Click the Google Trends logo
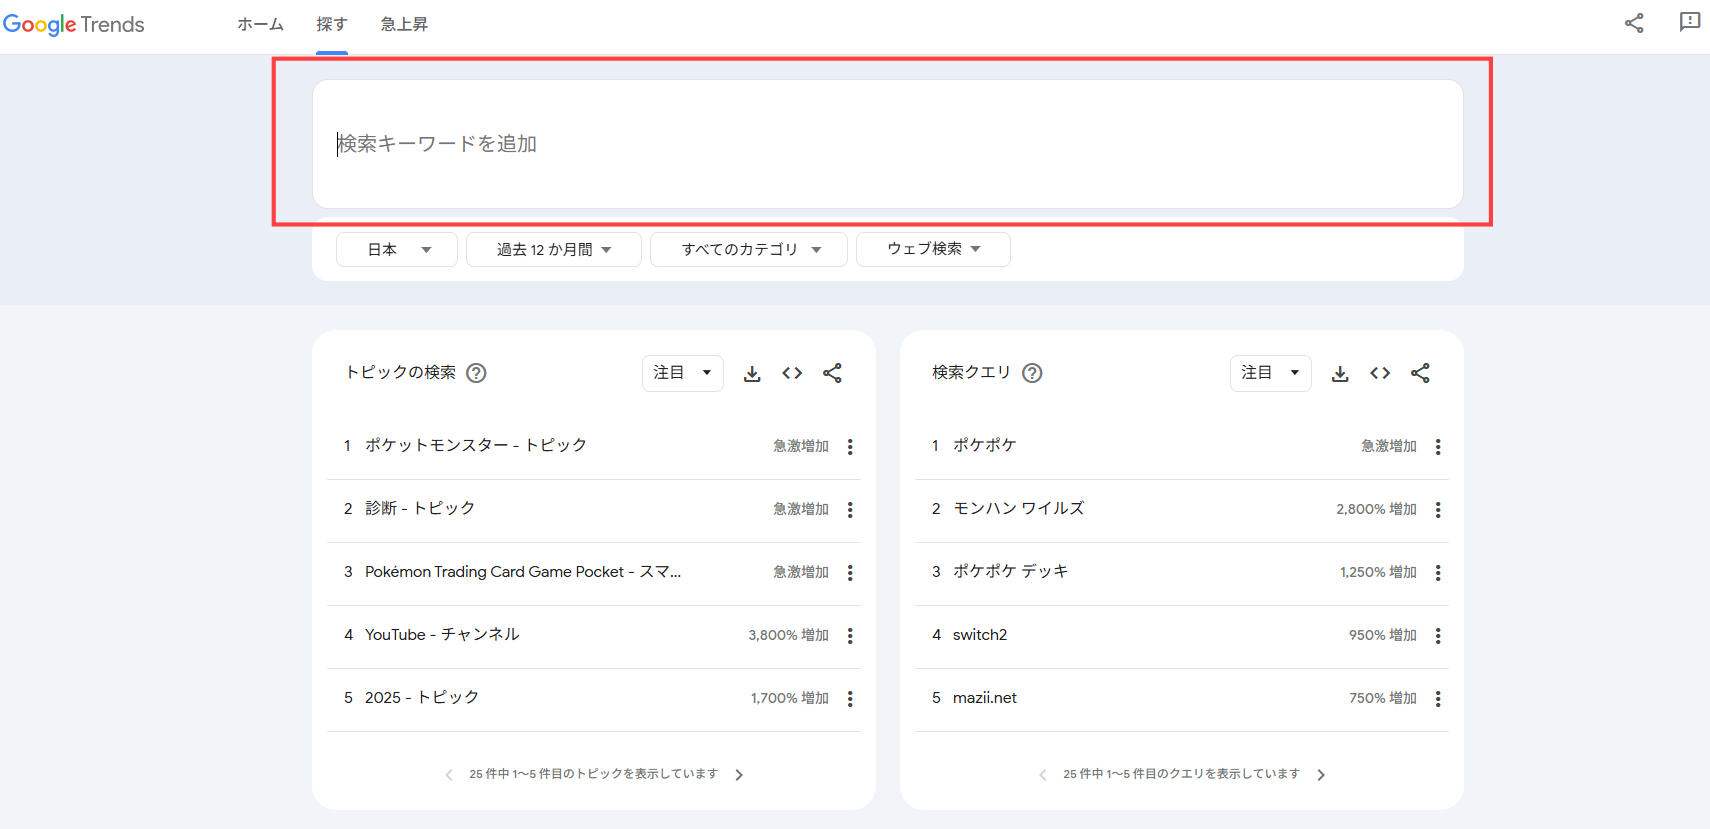Screen dimensions: 1710x829 (74, 24)
